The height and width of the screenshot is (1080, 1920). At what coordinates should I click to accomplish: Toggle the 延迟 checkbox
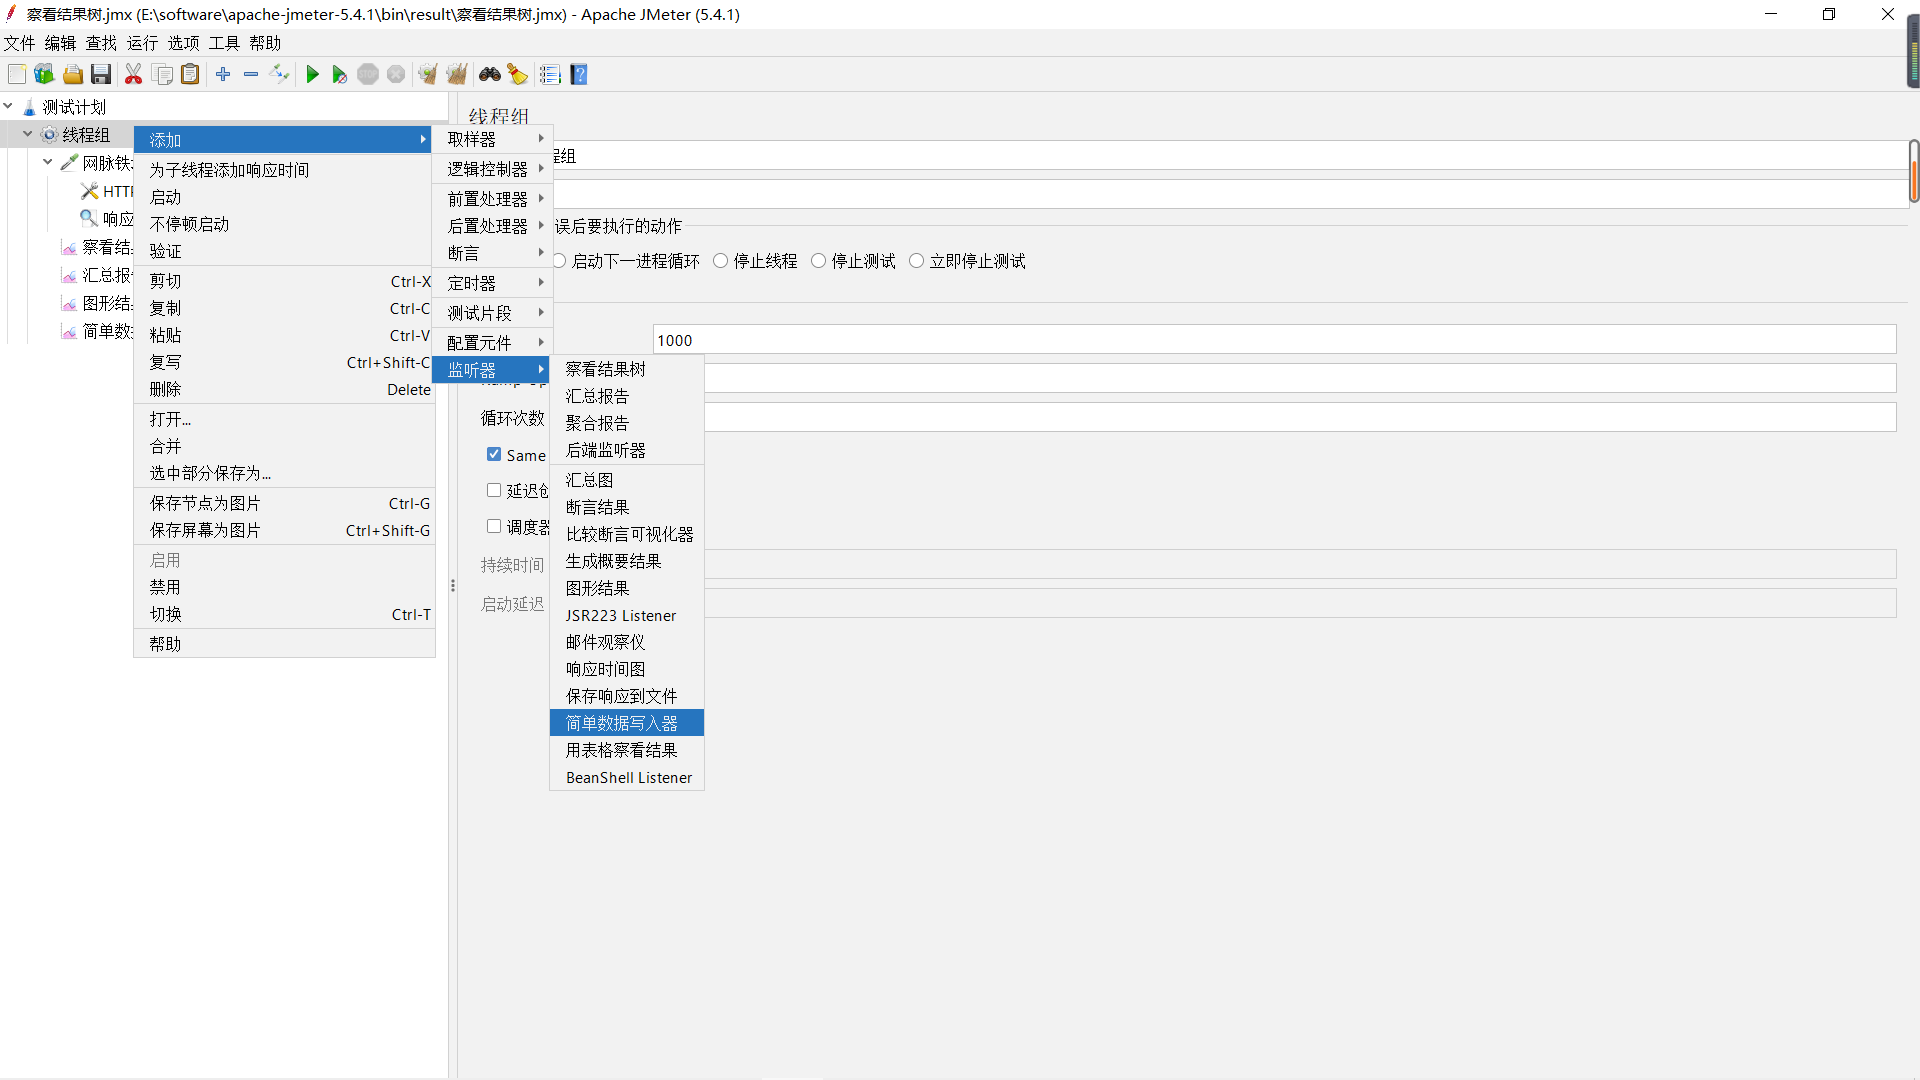(494, 490)
